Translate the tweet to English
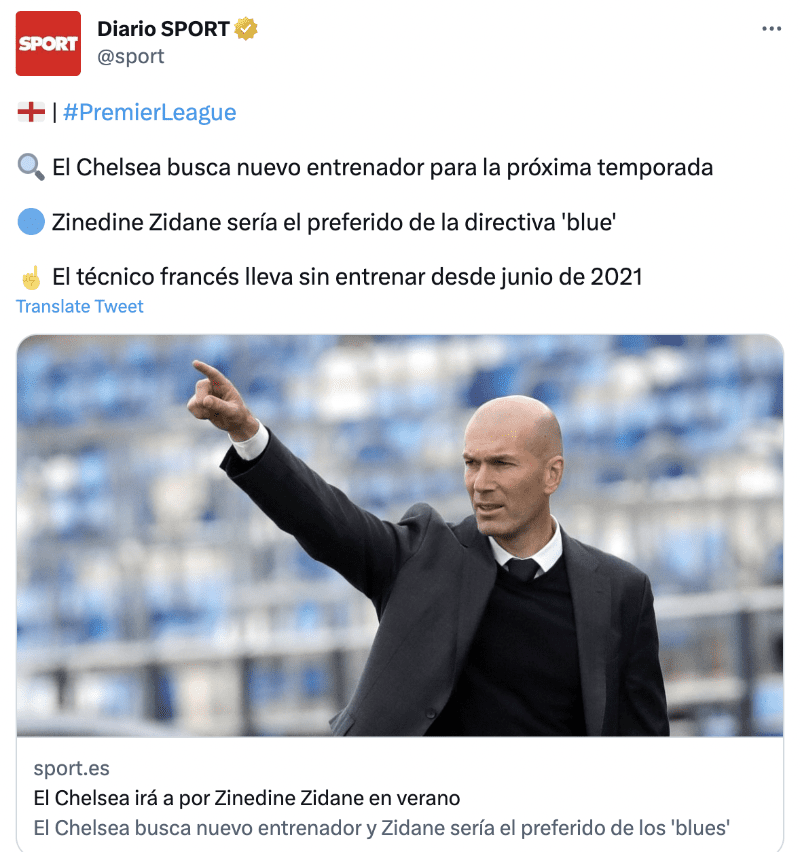Screen dimensions: 800x852 pyautogui.click(x=79, y=306)
